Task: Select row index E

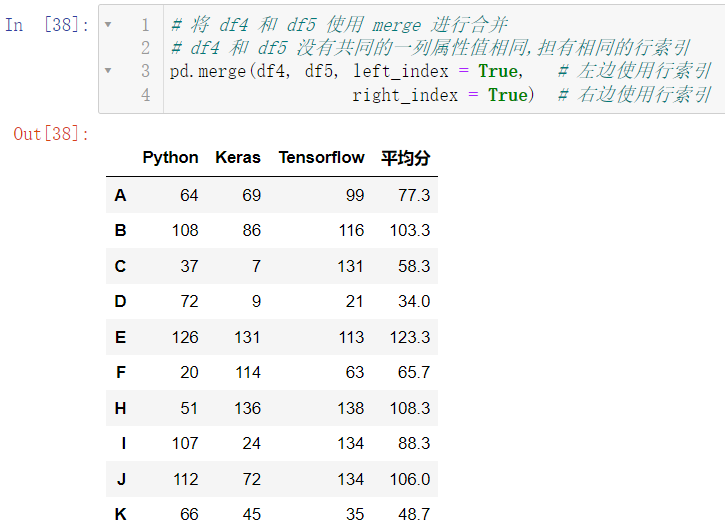Action: (x=120, y=338)
